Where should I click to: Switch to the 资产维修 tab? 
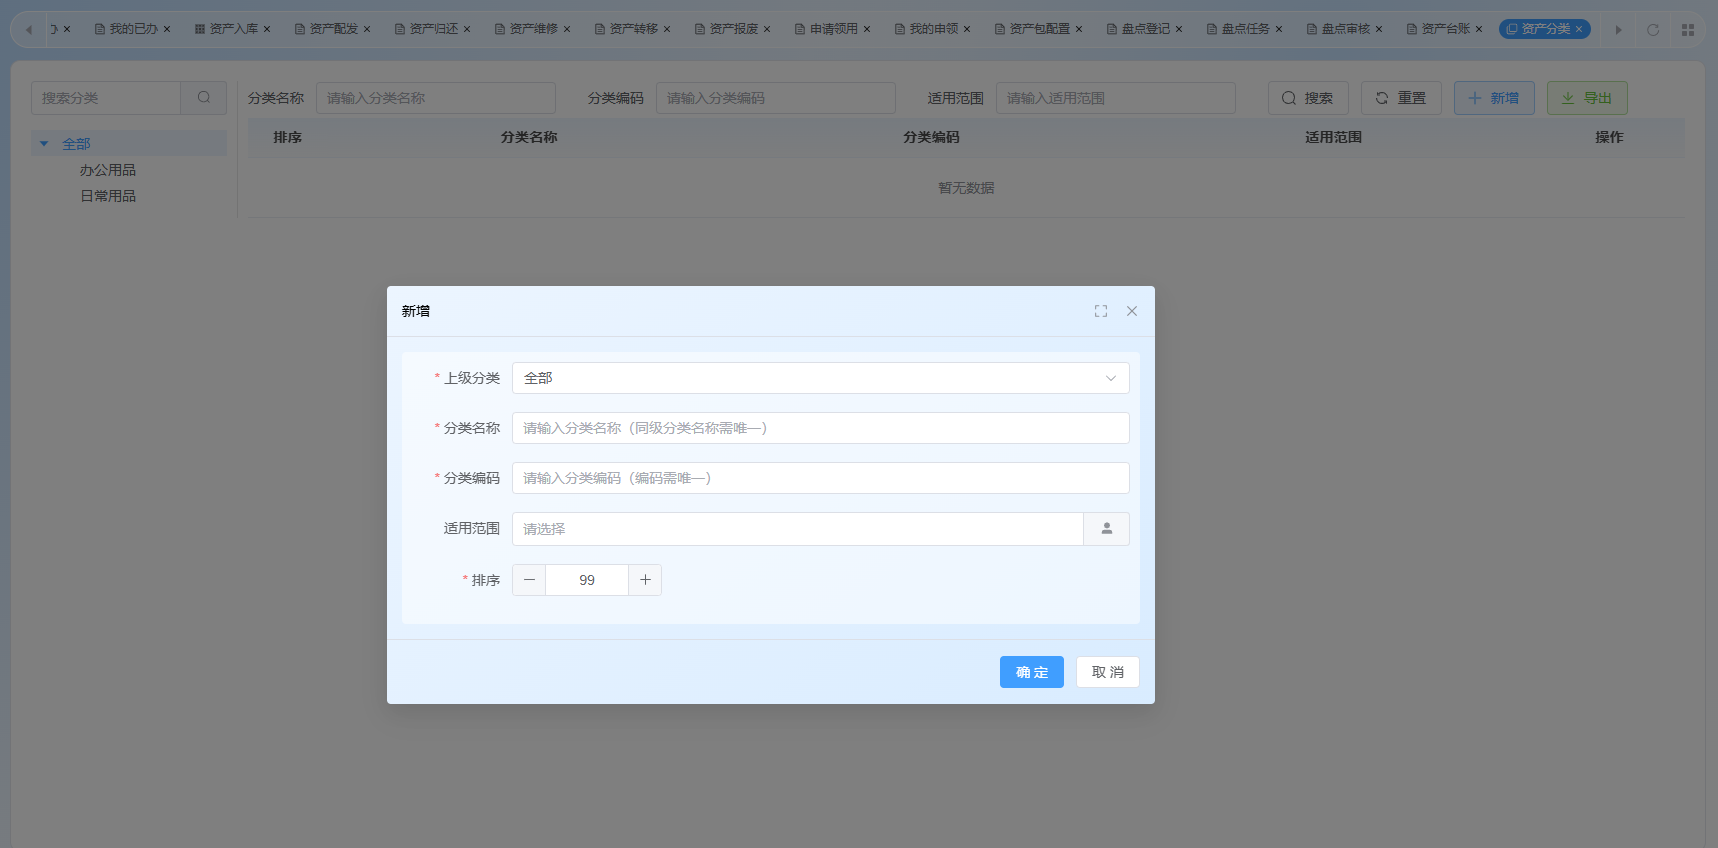pos(533,29)
